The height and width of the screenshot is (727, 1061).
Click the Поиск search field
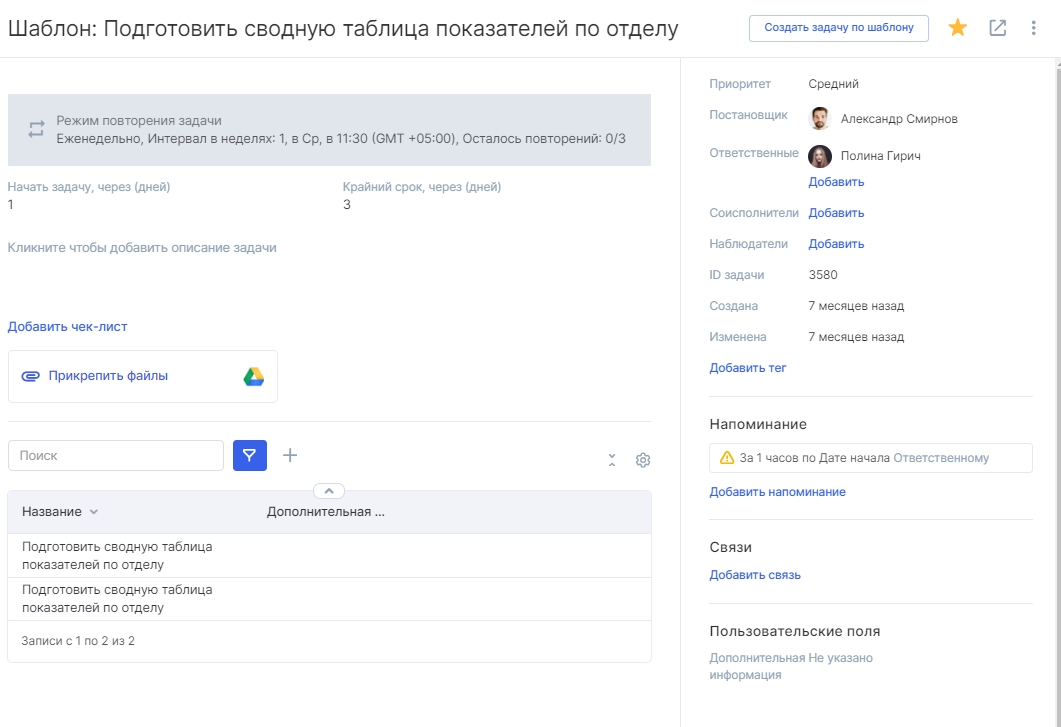click(x=116, y=456)
